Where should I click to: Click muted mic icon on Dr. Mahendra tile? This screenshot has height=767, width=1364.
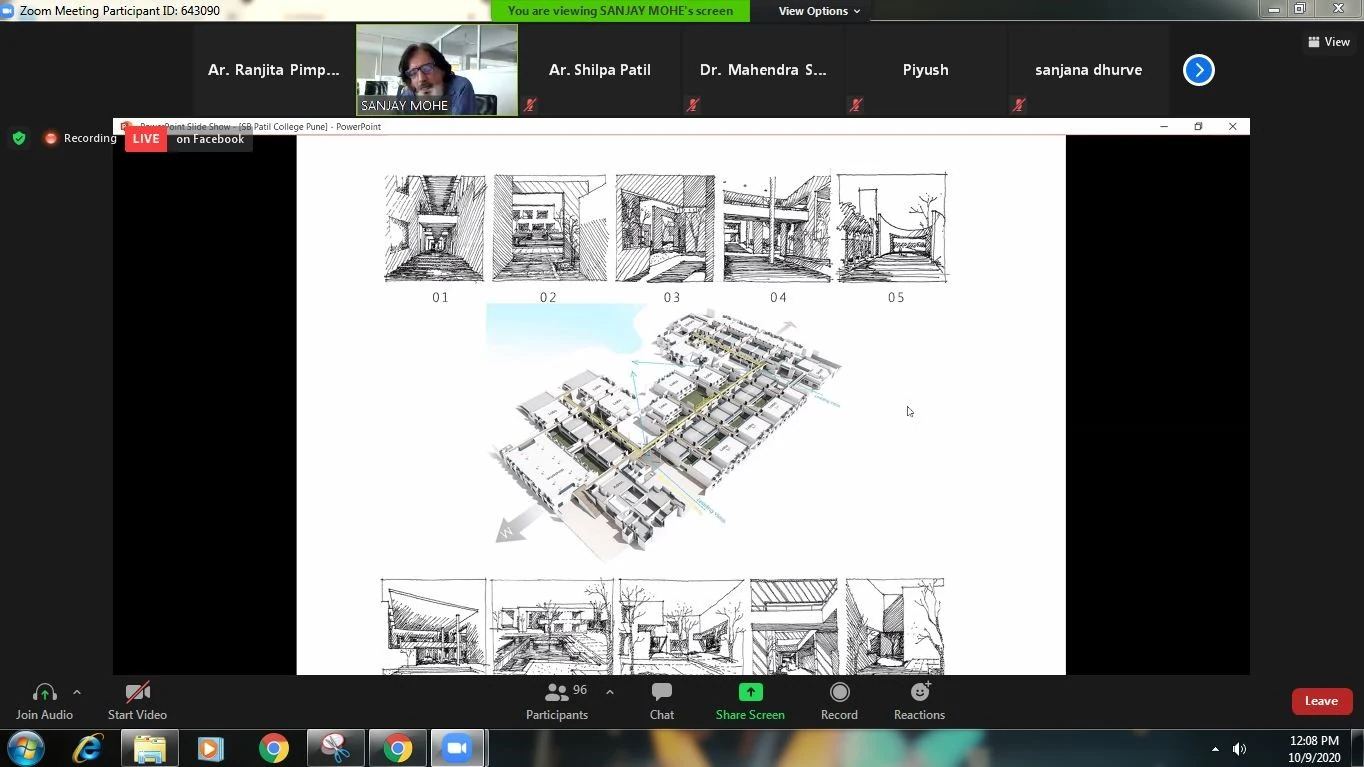coord(693,105)
